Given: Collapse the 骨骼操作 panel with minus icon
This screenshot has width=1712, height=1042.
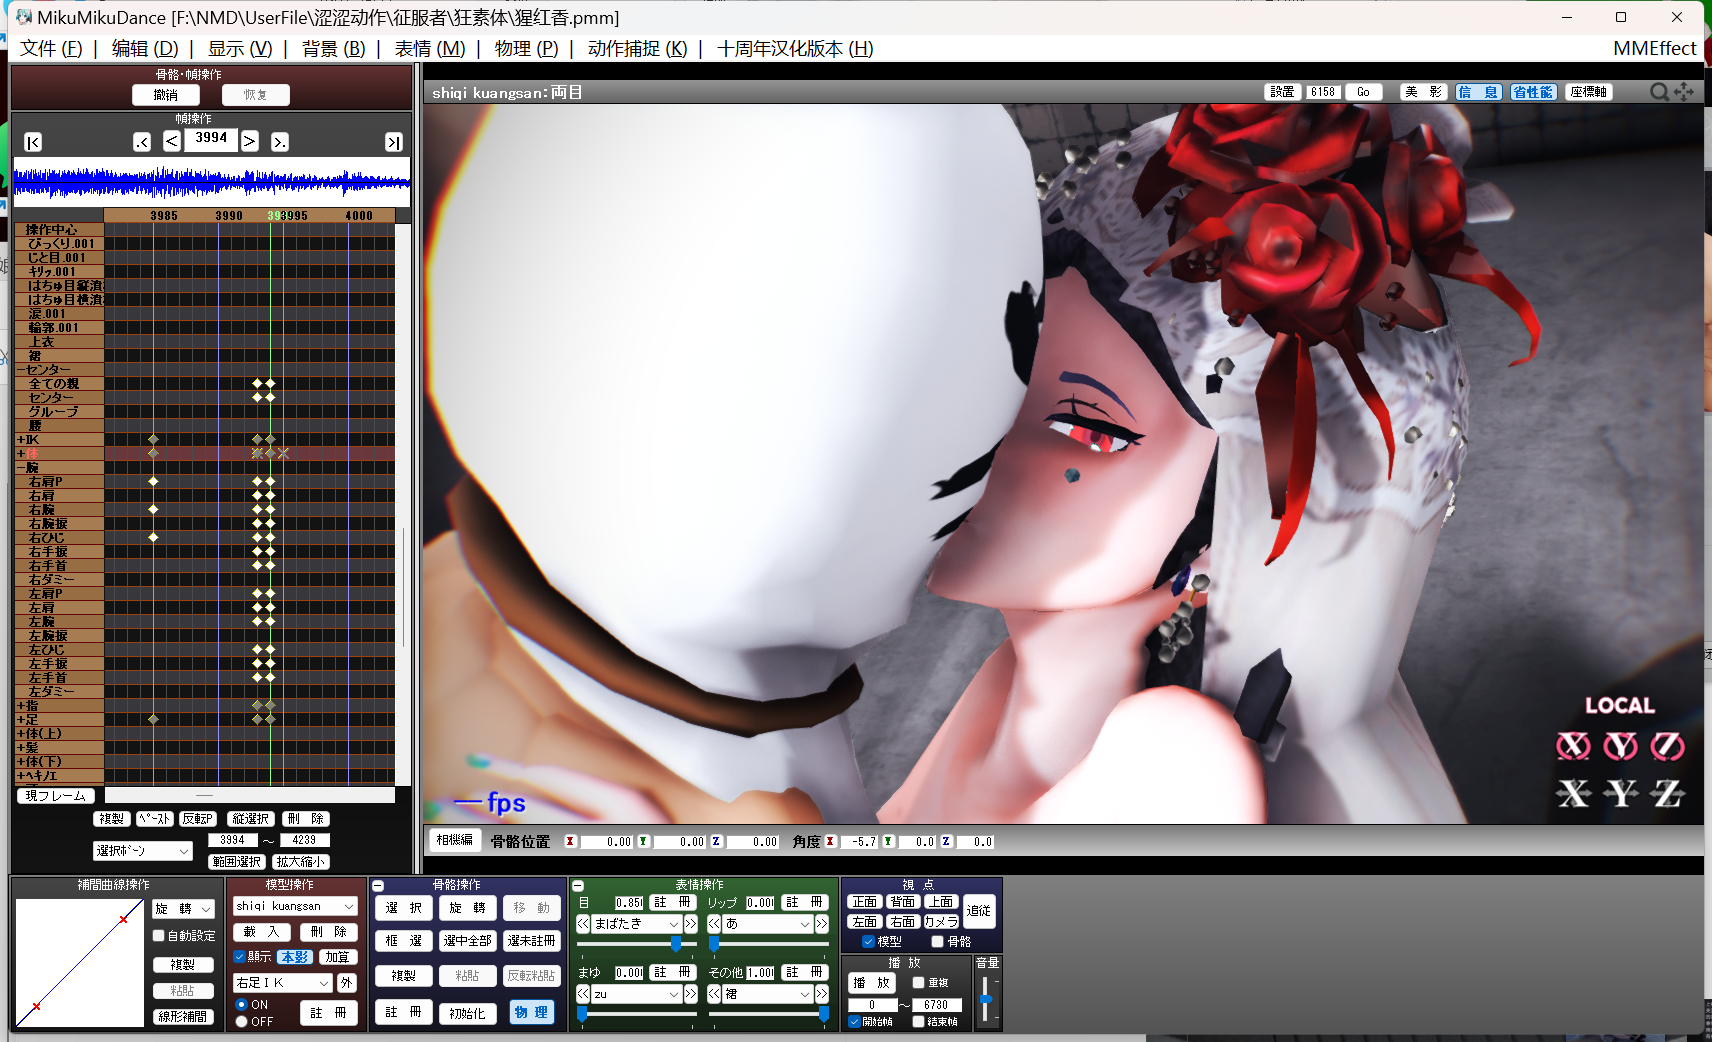Looking at the screenshot, I should click(378, 886).
